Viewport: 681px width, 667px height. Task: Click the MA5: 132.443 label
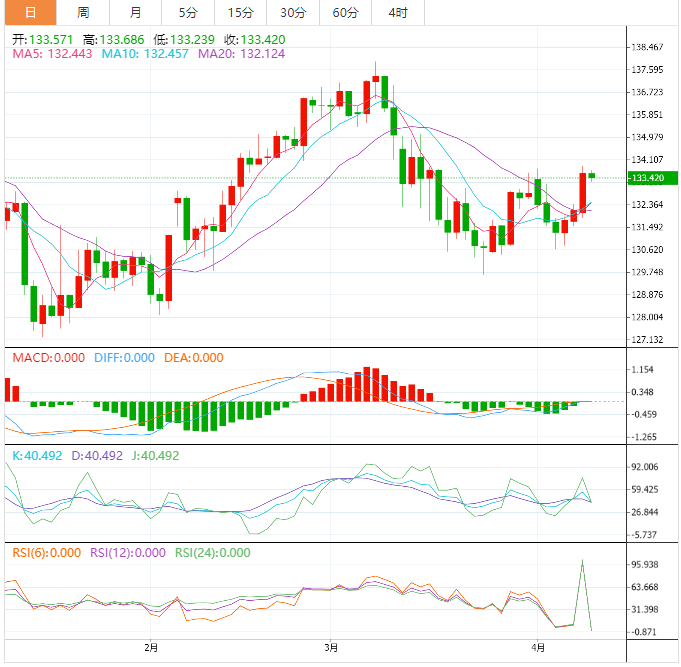tap(52, 54)
